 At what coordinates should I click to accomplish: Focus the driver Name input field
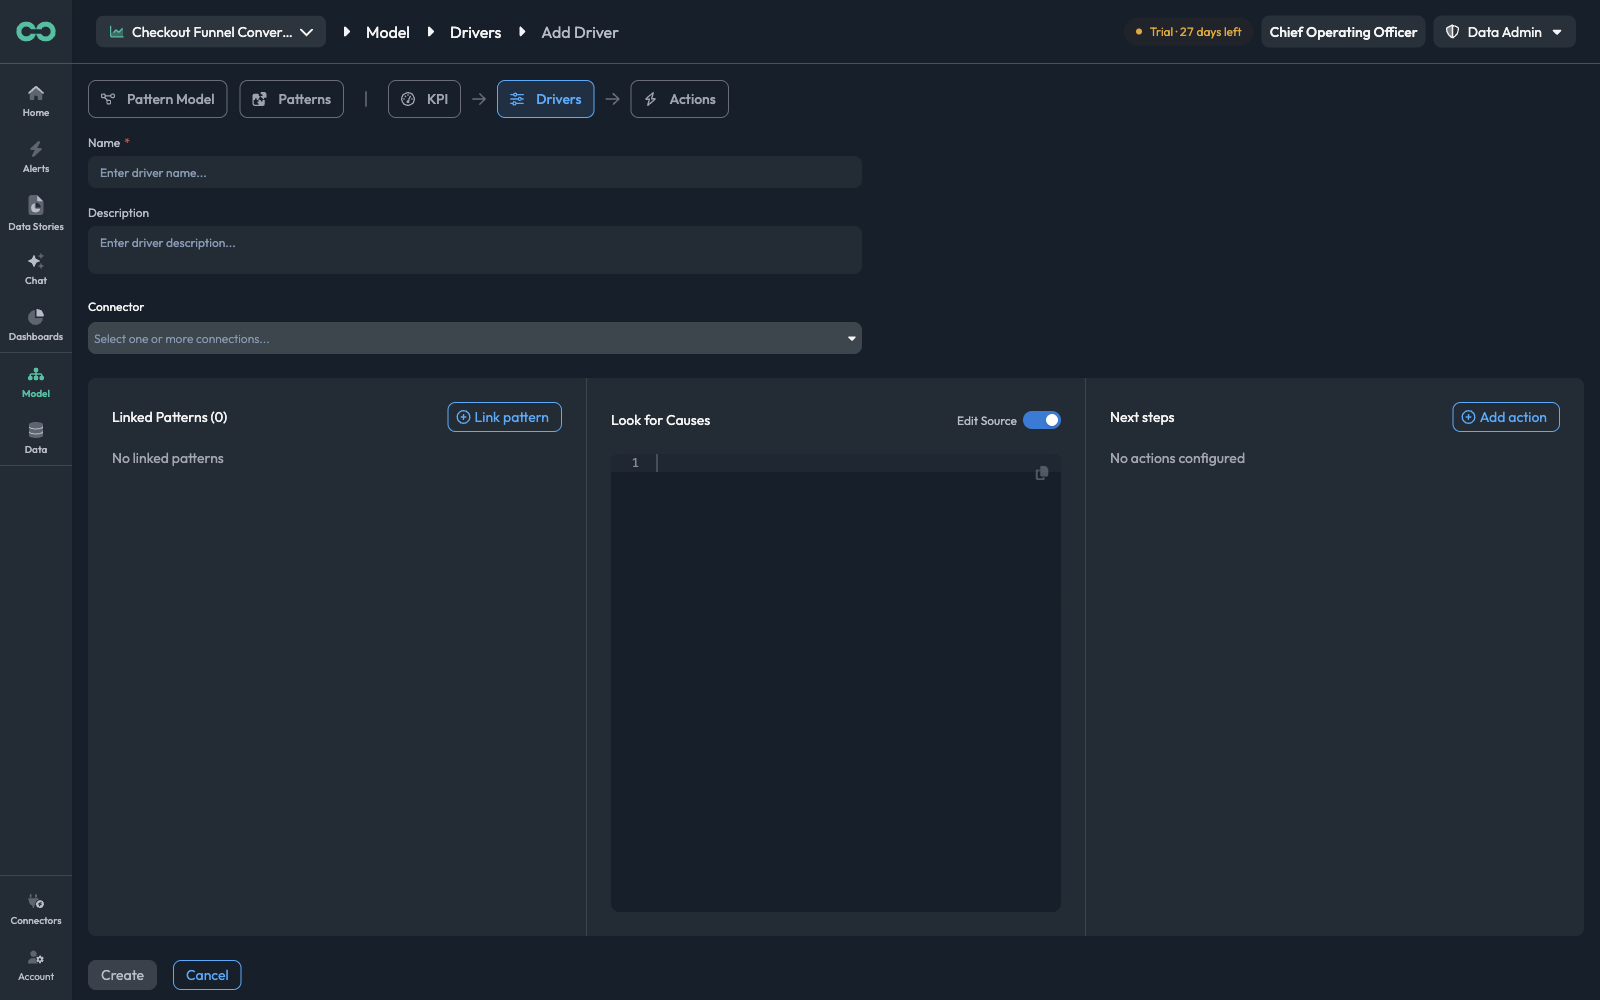475,172
